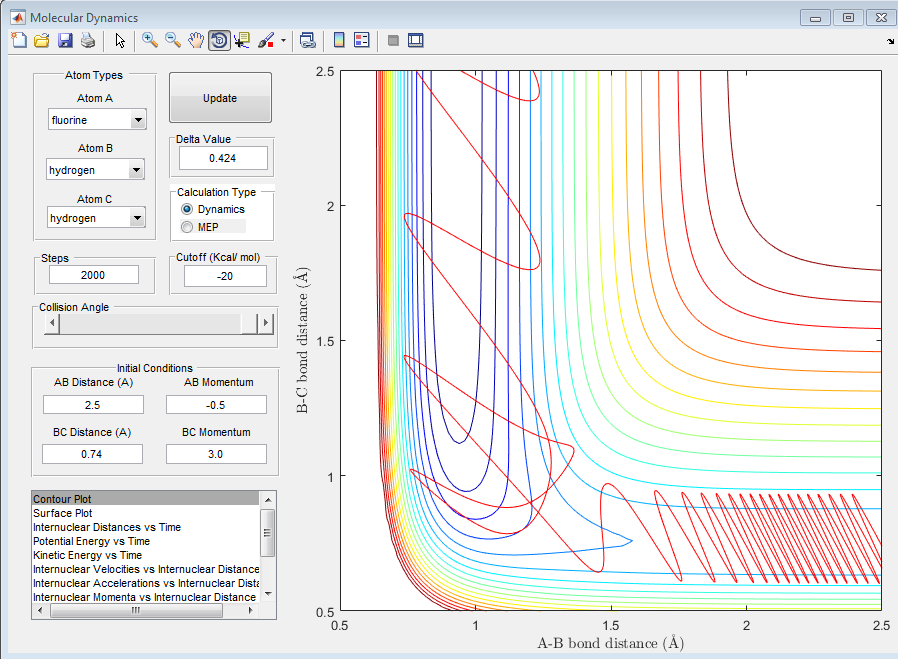
Task: Select the Data Cursor tool
Action: click(x=242, y=40)
